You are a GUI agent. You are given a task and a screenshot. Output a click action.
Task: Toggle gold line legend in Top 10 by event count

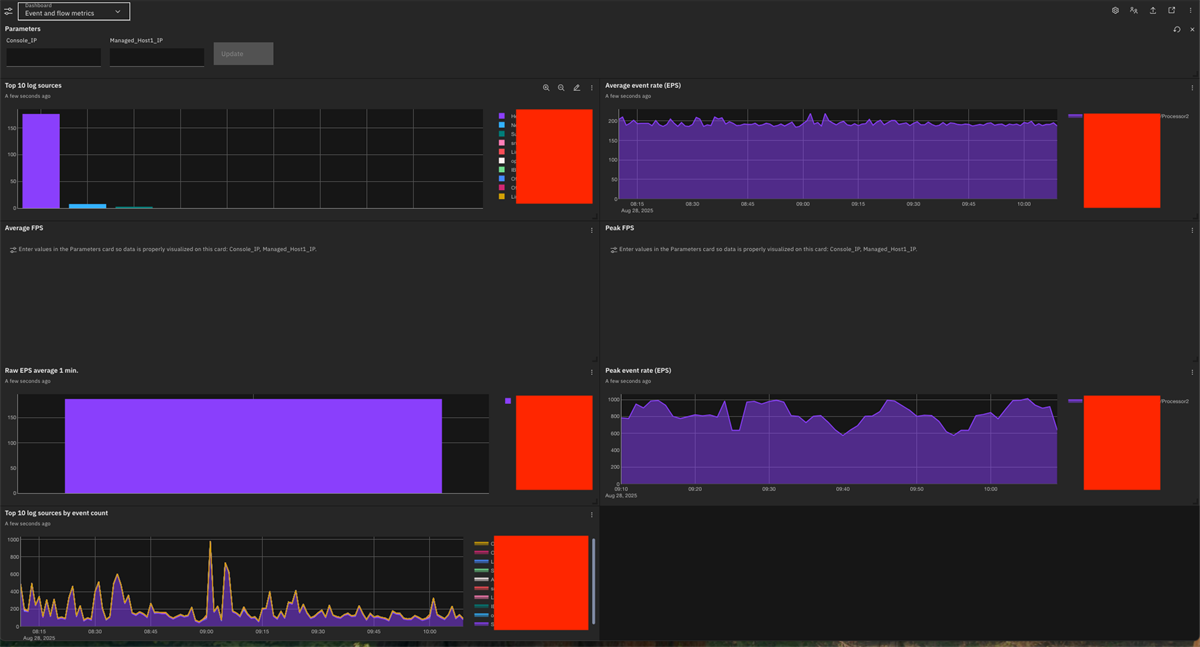(481, 544)
